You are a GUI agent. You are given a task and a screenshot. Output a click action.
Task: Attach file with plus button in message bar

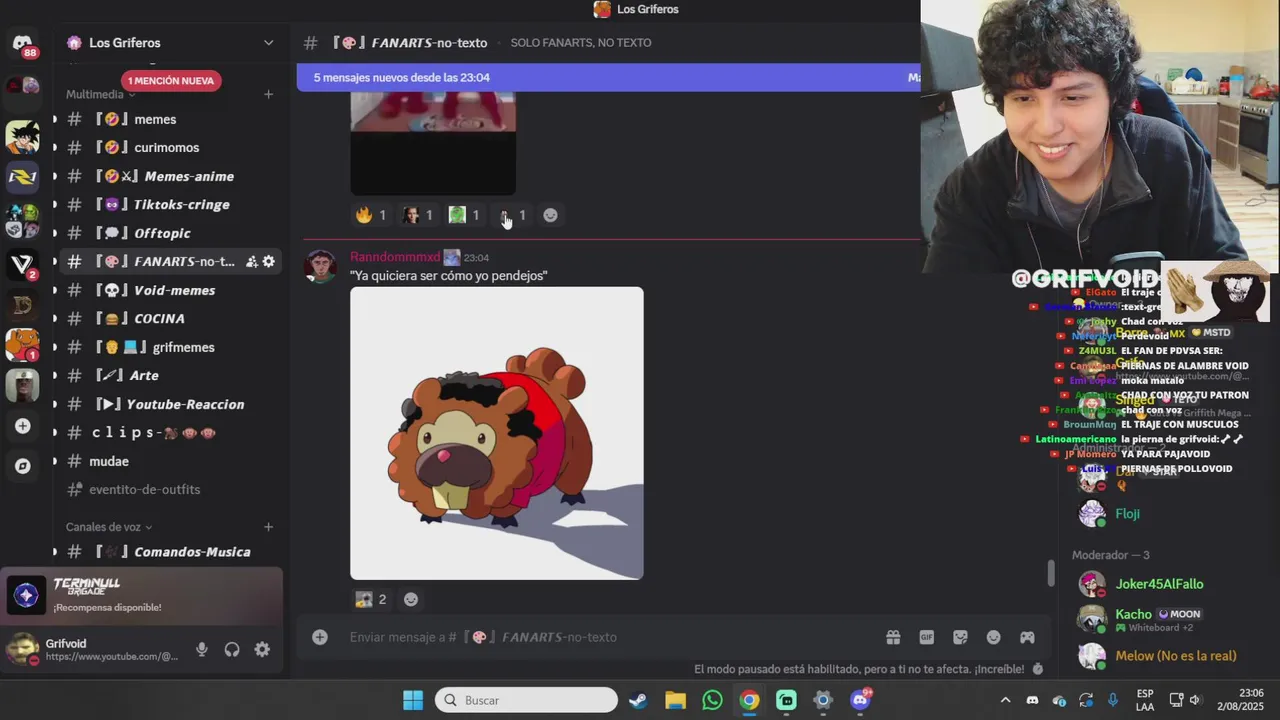(320, 637)
